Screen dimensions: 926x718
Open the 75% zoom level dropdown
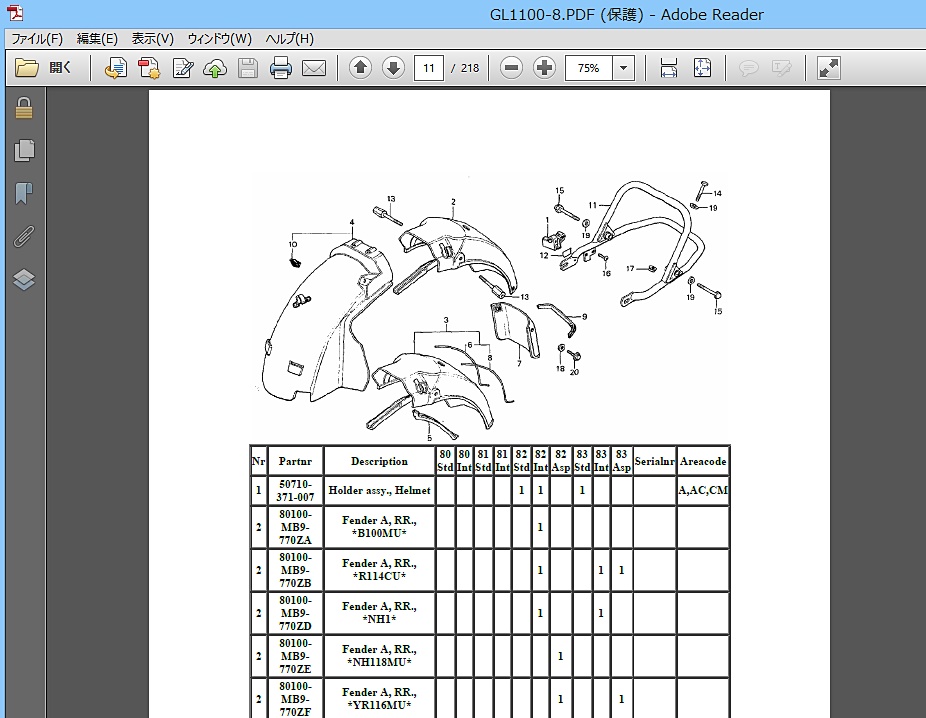click(624, 68)
